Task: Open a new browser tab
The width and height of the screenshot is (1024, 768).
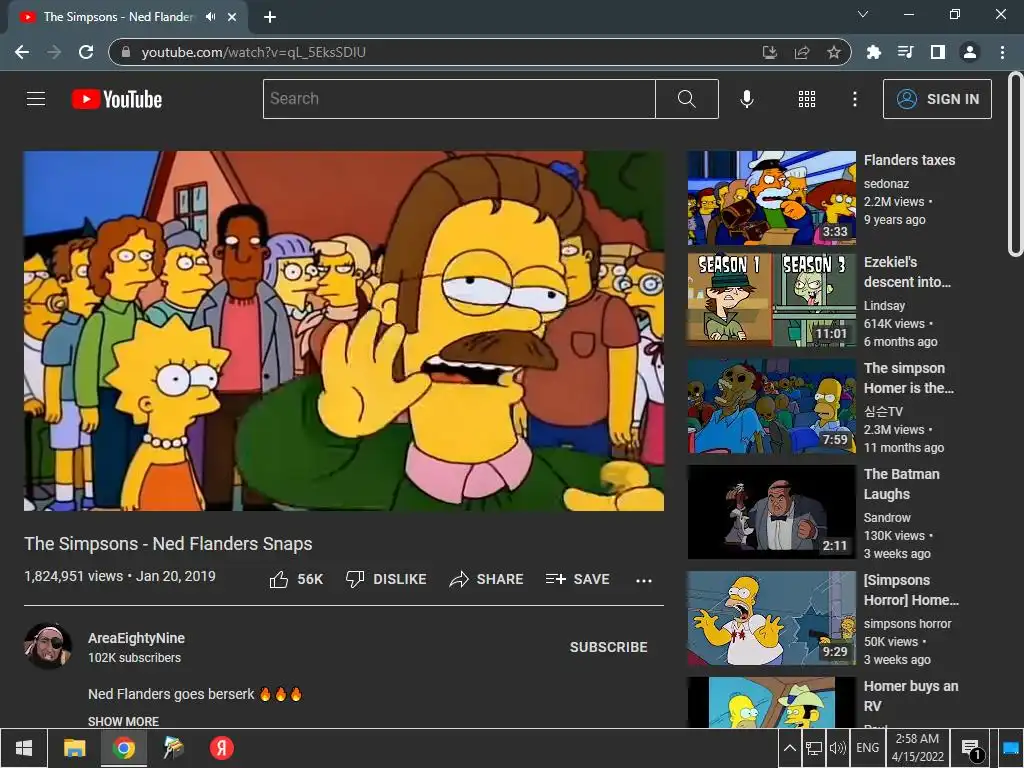Action: pos(270,17)
